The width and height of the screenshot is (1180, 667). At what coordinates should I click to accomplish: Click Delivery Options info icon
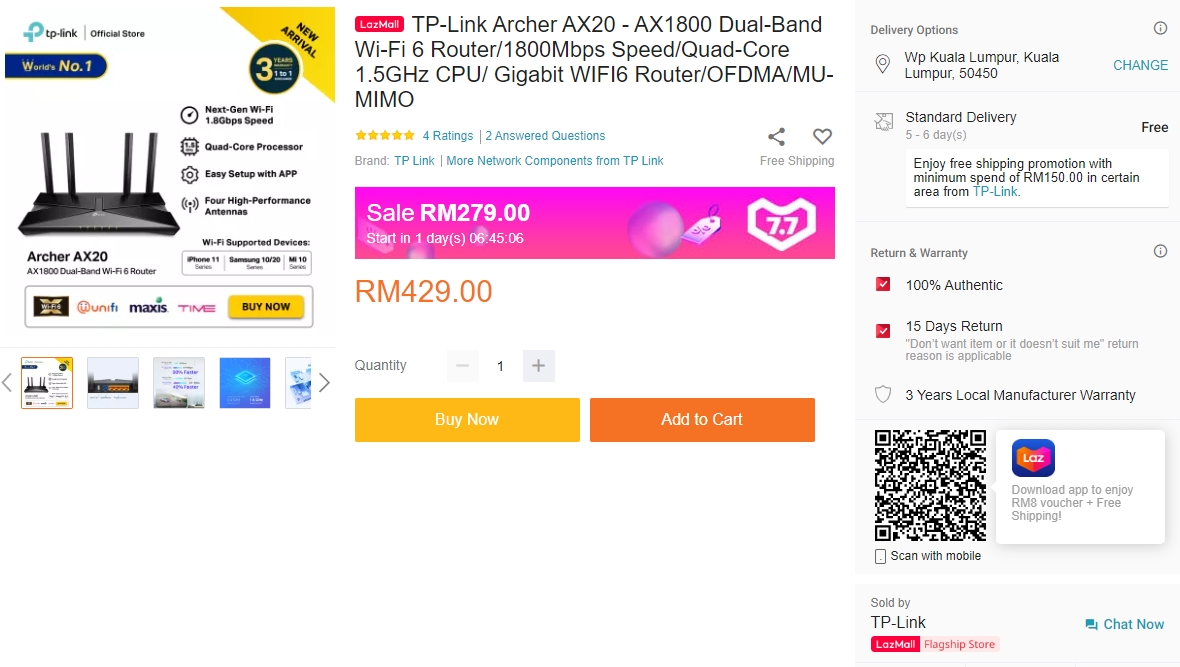pyautogui.click(x=1160, y=29)
